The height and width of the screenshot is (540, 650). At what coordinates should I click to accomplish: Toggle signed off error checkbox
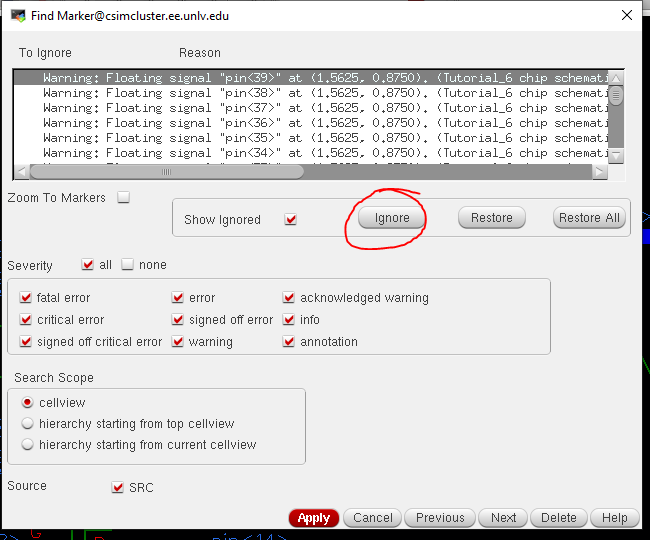[178, 319]
